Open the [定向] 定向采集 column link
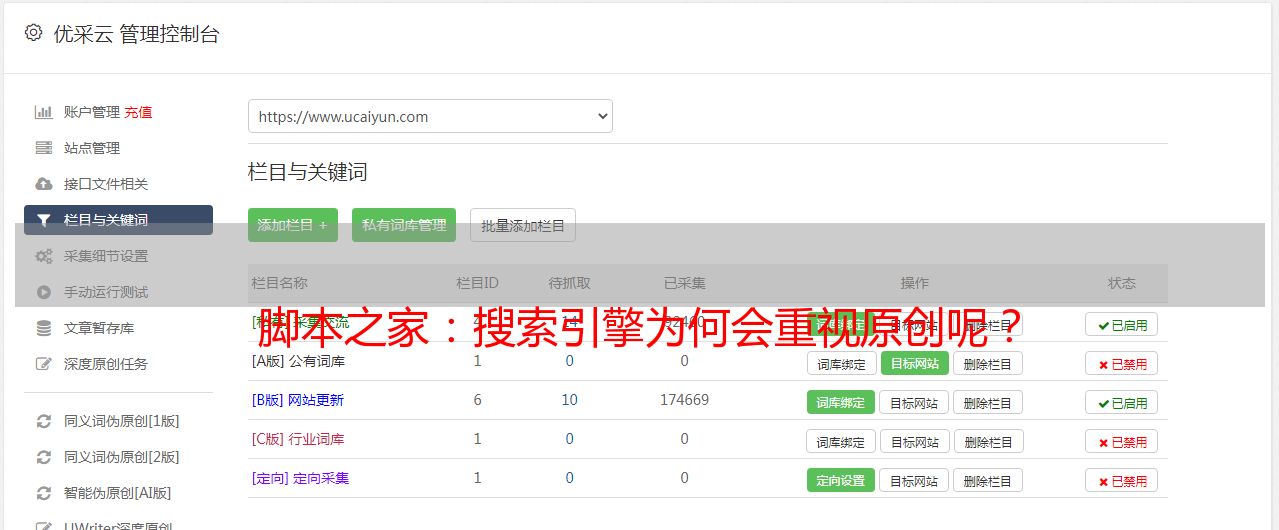 [301, 478]
